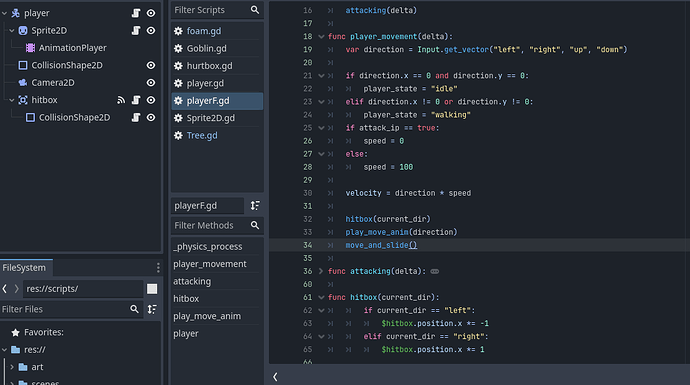Hide the hitbox's child CollisionShape2D node
Image resolution: width=690 pixels, height=385 pixels.
151,117
